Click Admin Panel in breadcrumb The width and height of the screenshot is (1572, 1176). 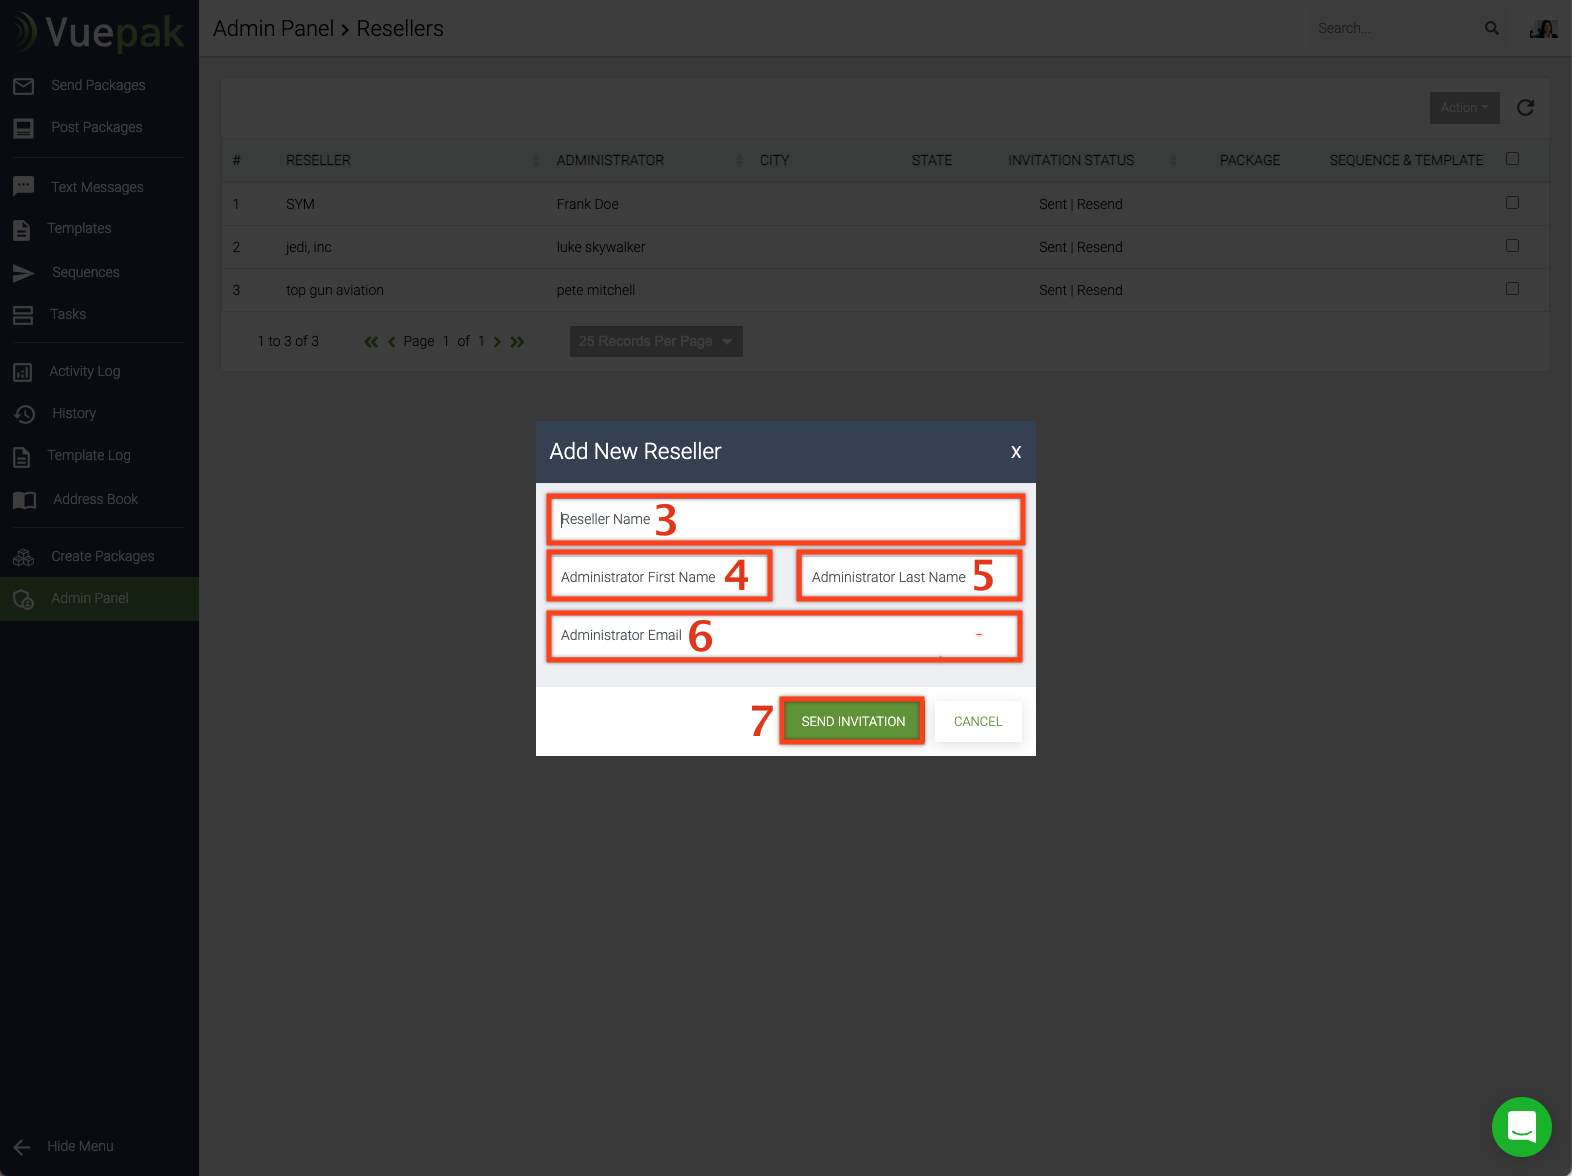point(273,28)
